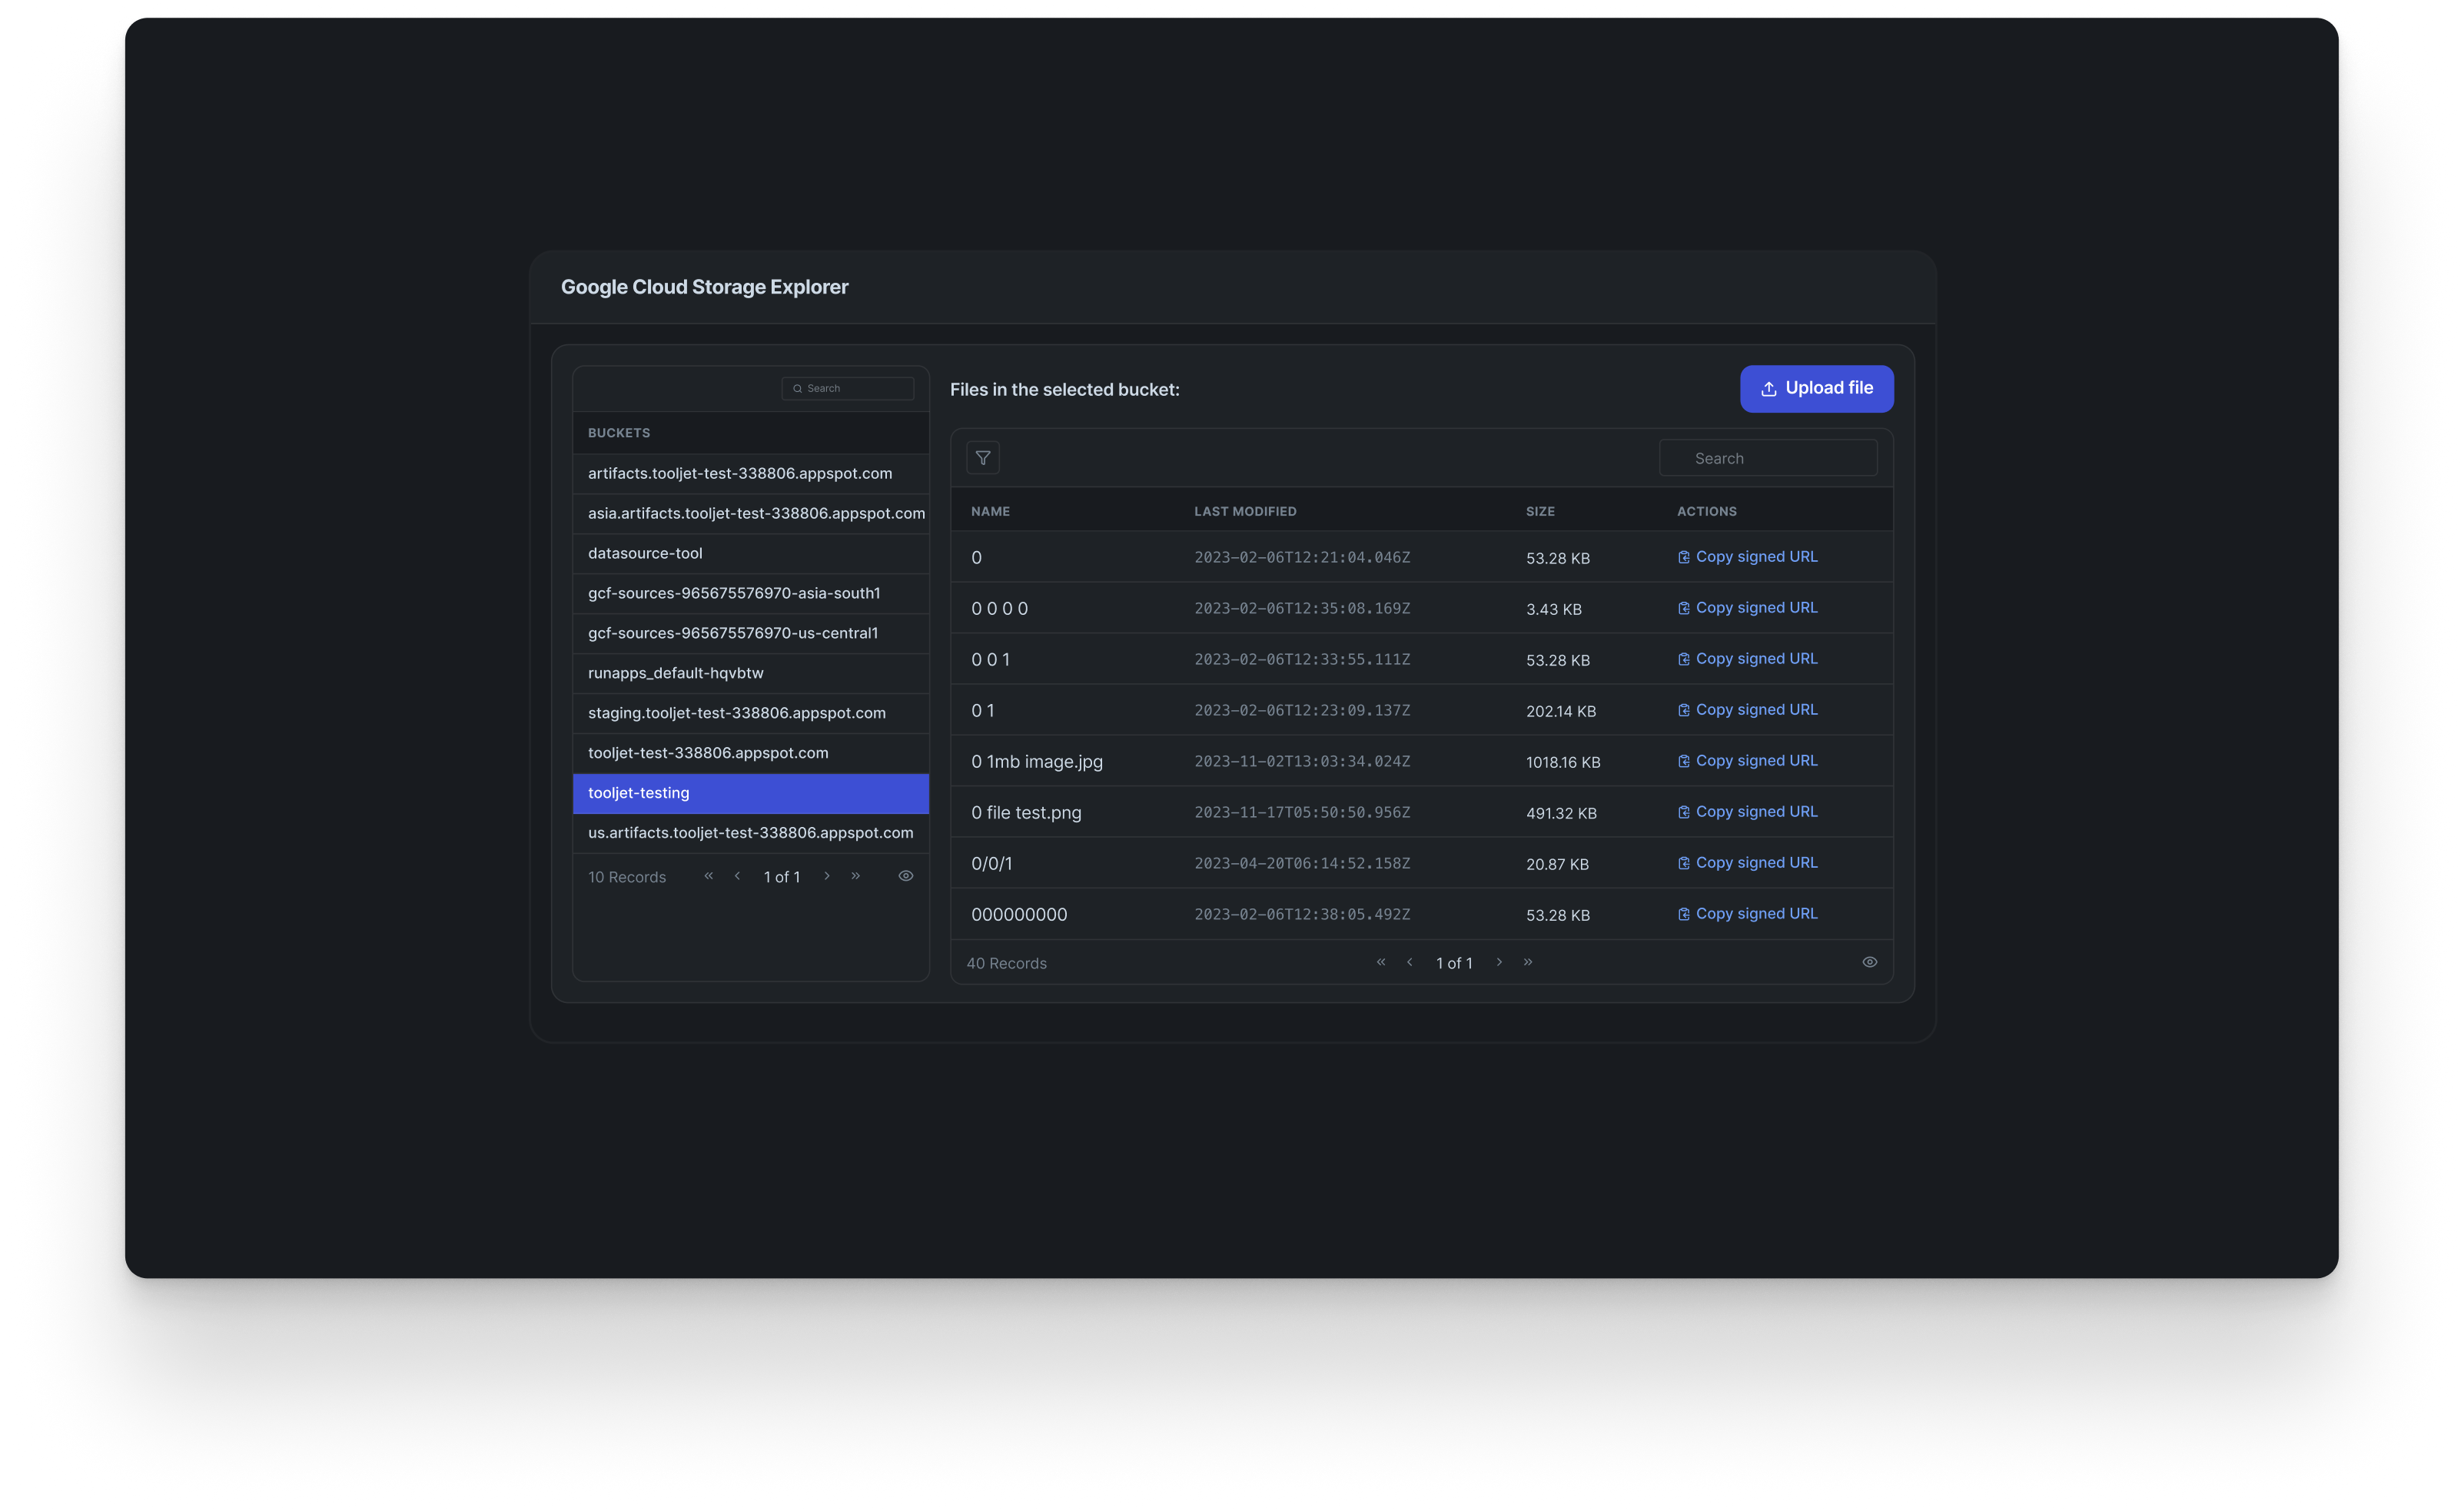Go to first page of files table
2464x1511 pixels.
coord(1381,962)
